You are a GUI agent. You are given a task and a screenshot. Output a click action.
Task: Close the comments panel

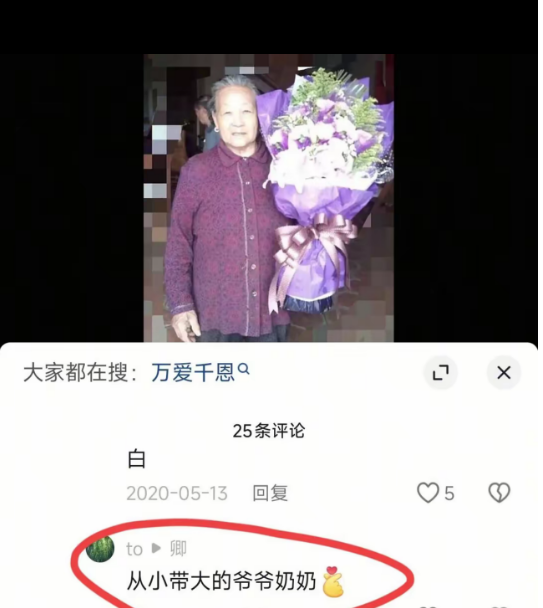pyautogui.click(x=504, y=373)
